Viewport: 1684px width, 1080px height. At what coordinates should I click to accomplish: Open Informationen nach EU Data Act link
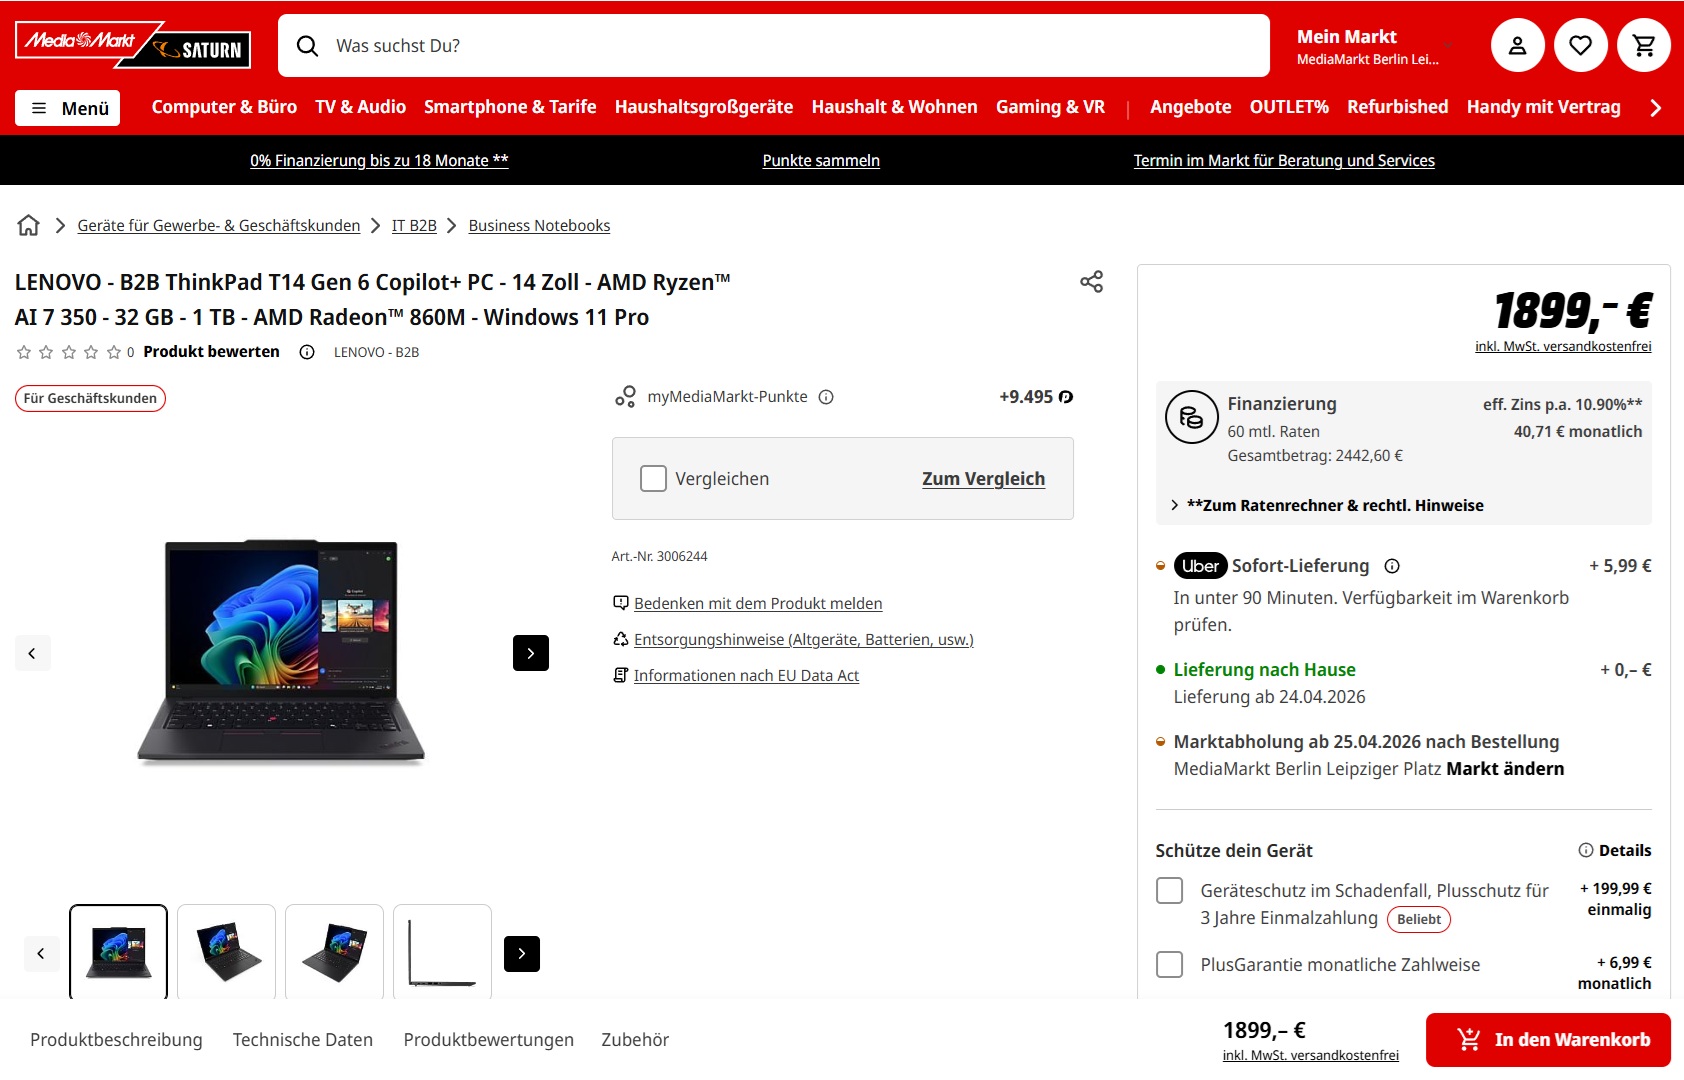746,676
